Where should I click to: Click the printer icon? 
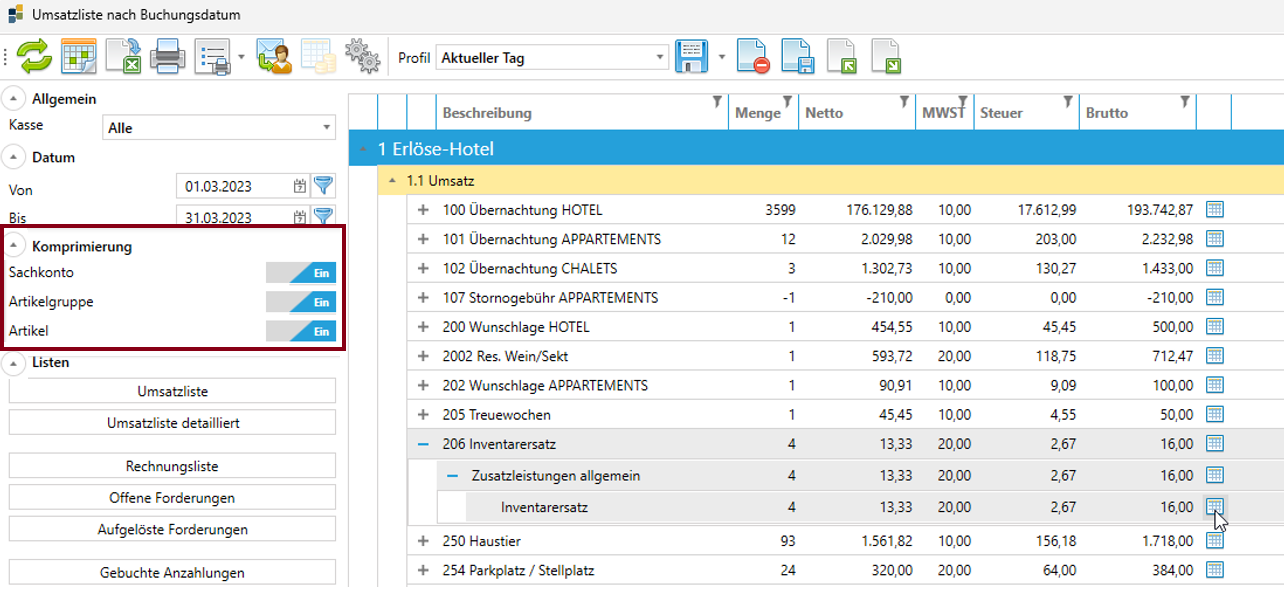pos(168,57)
